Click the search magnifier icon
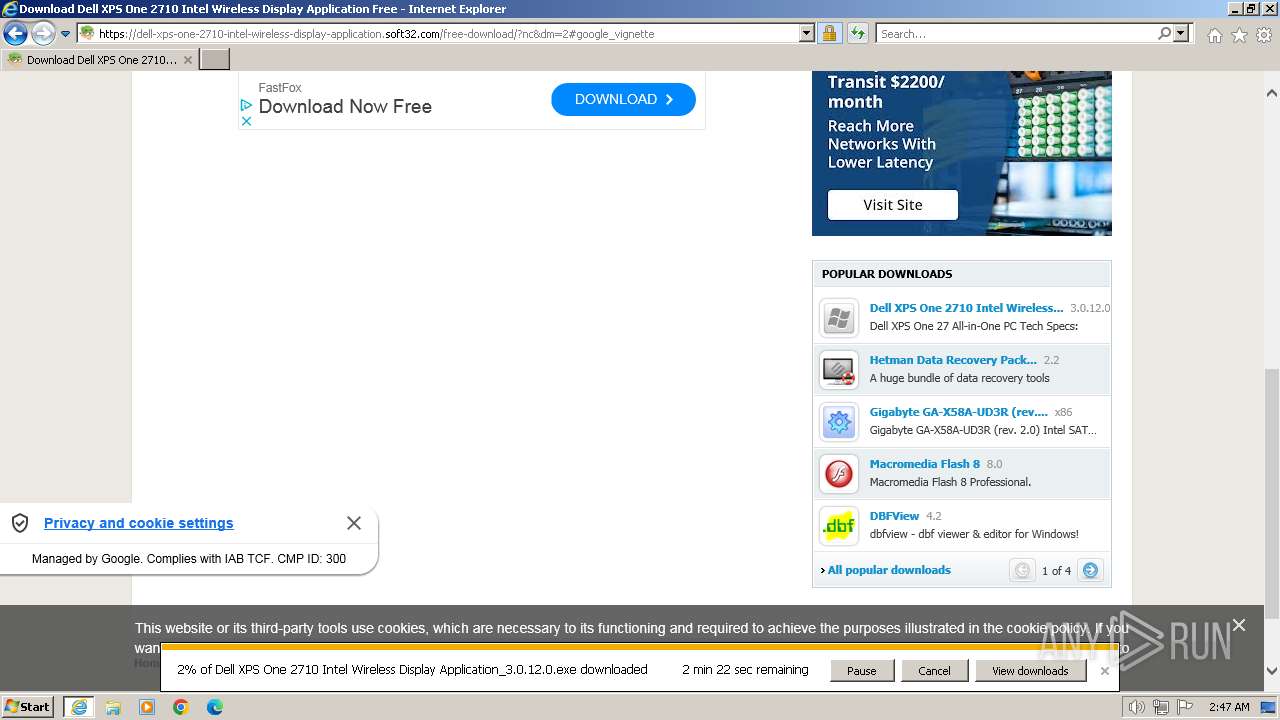 [1164, 33]
